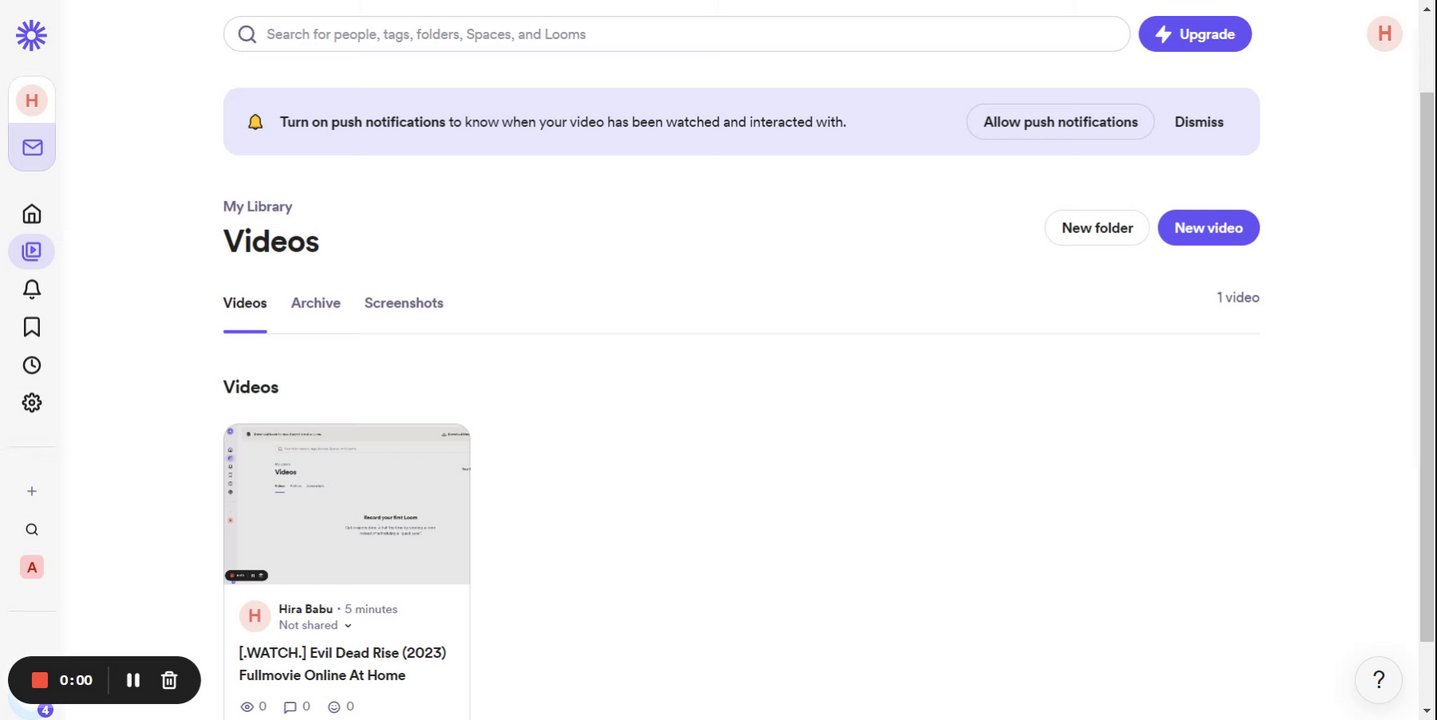This screenshot has height=720, width=1437.
Task: Stop recording with the red square
Action: (39, 680)
